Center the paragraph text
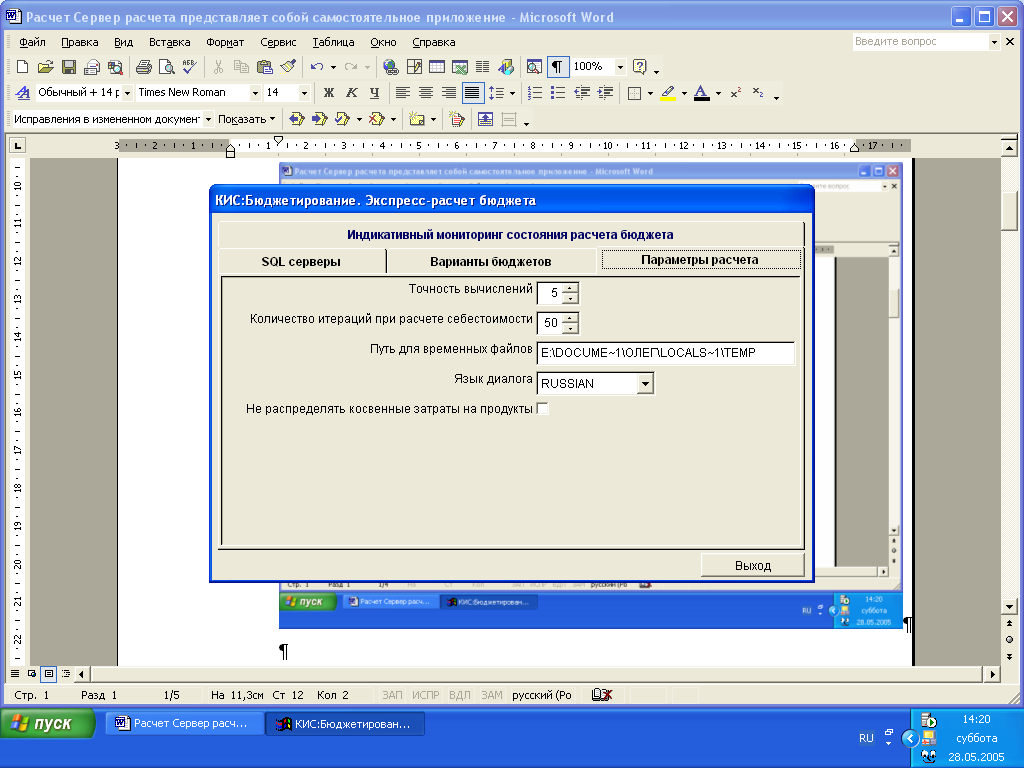The height and width of the screenshot is (768, 1024). (426, 93)
